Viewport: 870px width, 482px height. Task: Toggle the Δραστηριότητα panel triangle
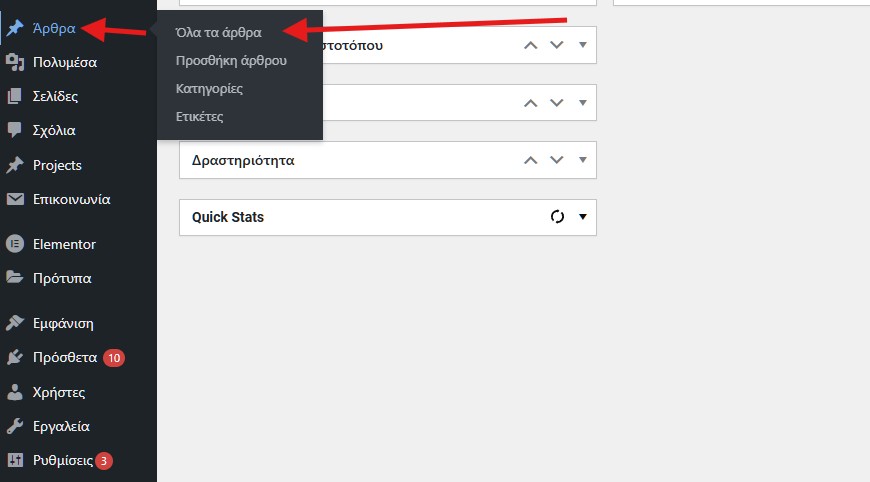point(583,160)
